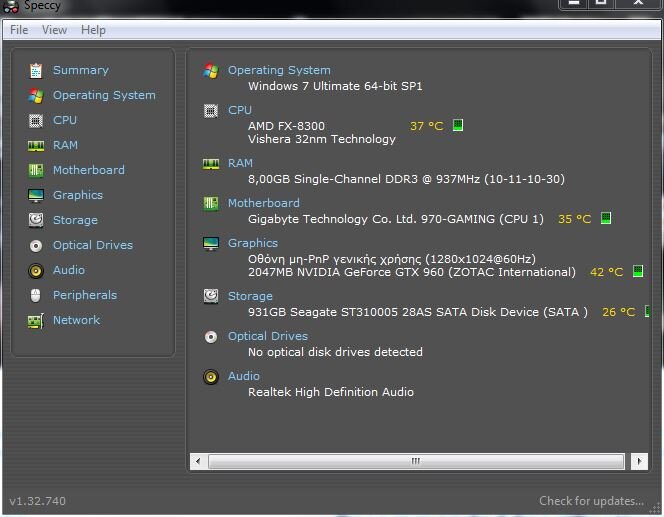This screenshot has width=664, height=517.
Task: Click the 26 °C storage temperature value
Action: tap(619, 312)
